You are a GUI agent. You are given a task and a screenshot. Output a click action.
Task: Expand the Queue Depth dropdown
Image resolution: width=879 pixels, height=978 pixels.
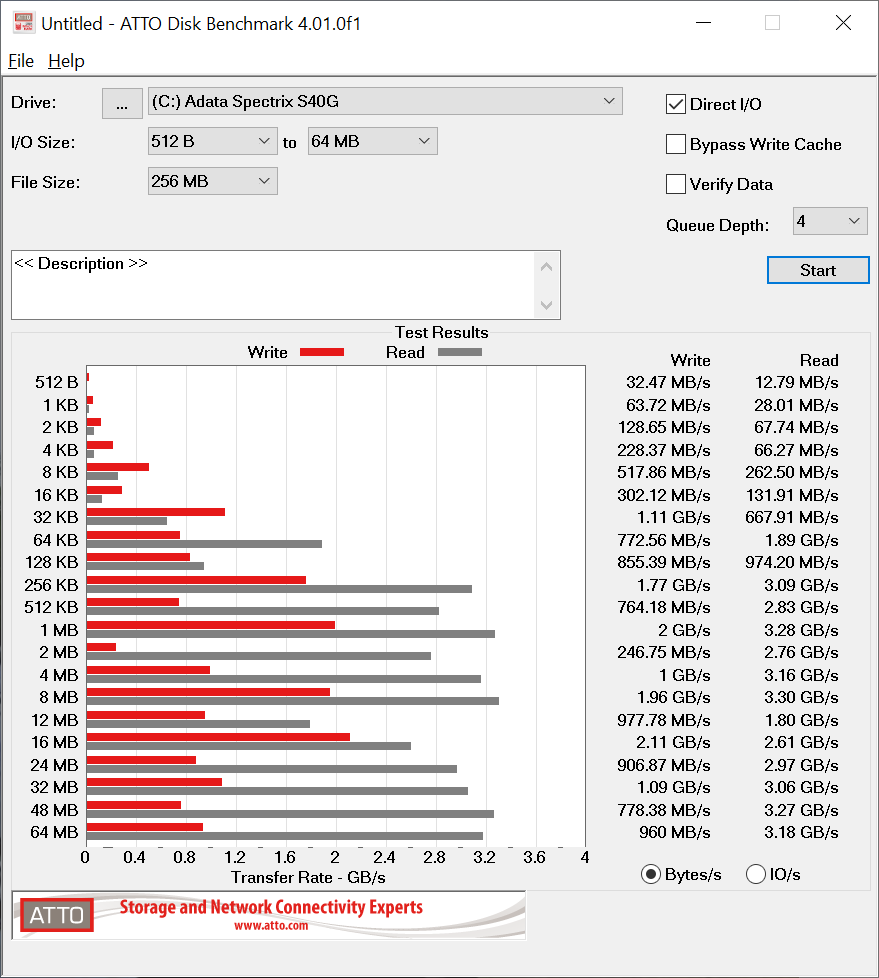[x=830, y=221]
